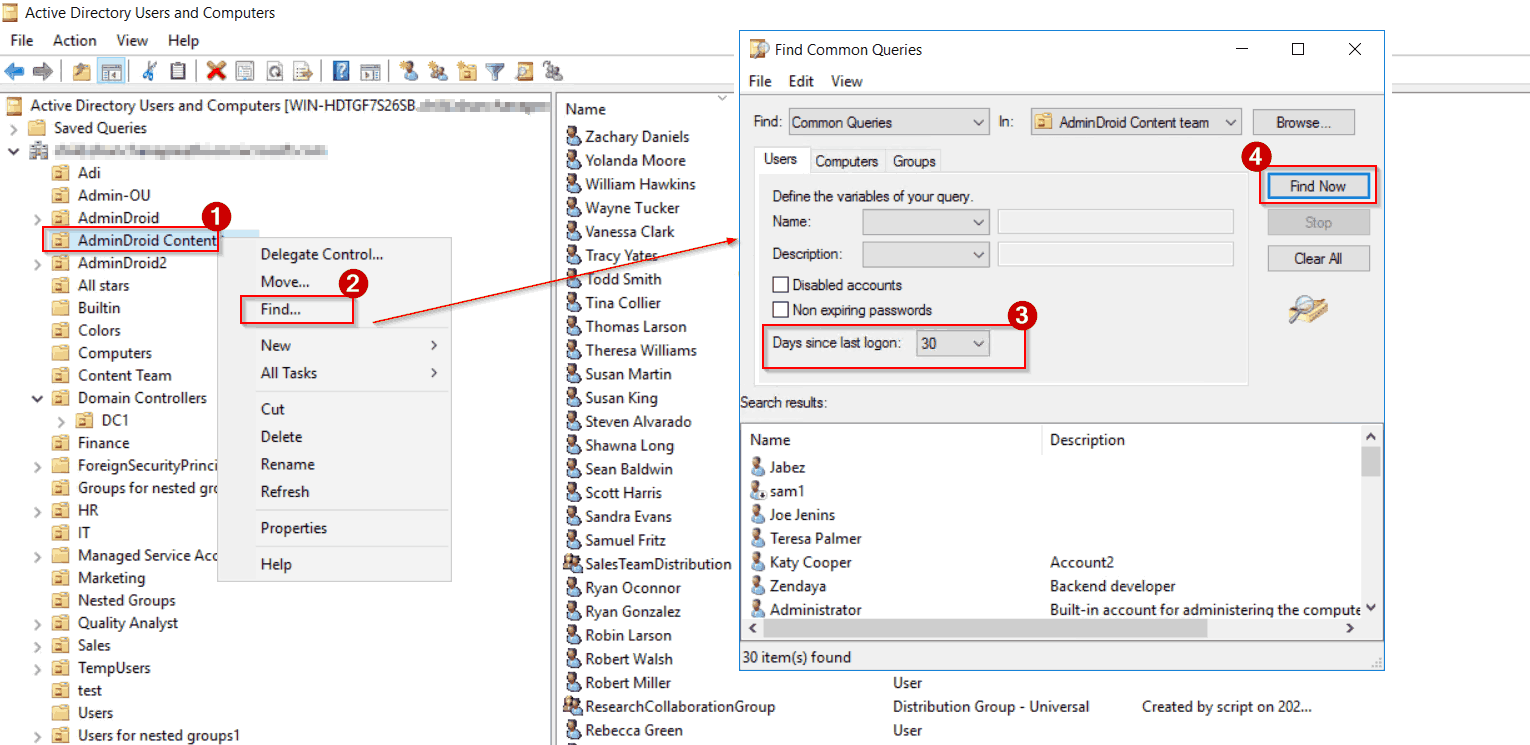Click the back navigation arrow icon
The height and width of the screenshot is (745, 1530).
pos(15,70)
